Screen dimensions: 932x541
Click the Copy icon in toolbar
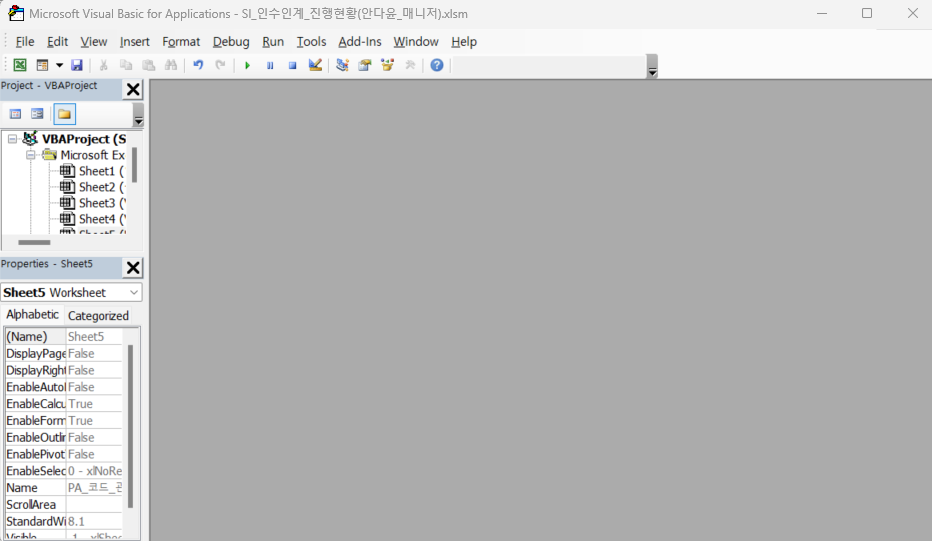126,65
